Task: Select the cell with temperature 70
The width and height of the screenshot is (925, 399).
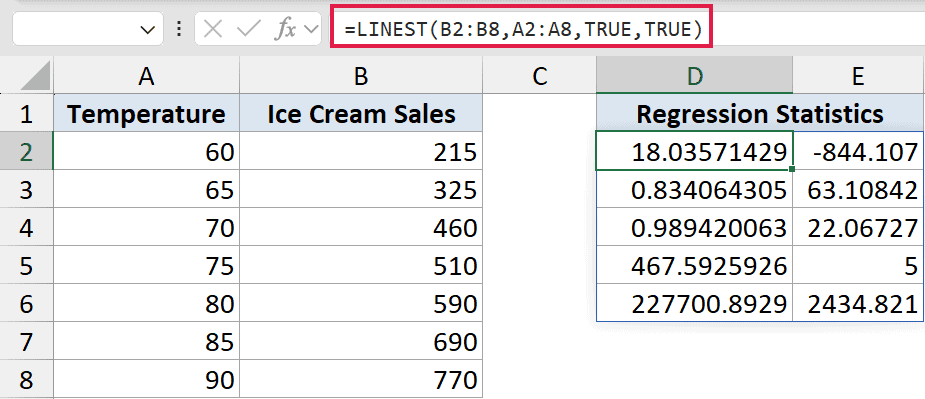Action: tap(146, 227)
